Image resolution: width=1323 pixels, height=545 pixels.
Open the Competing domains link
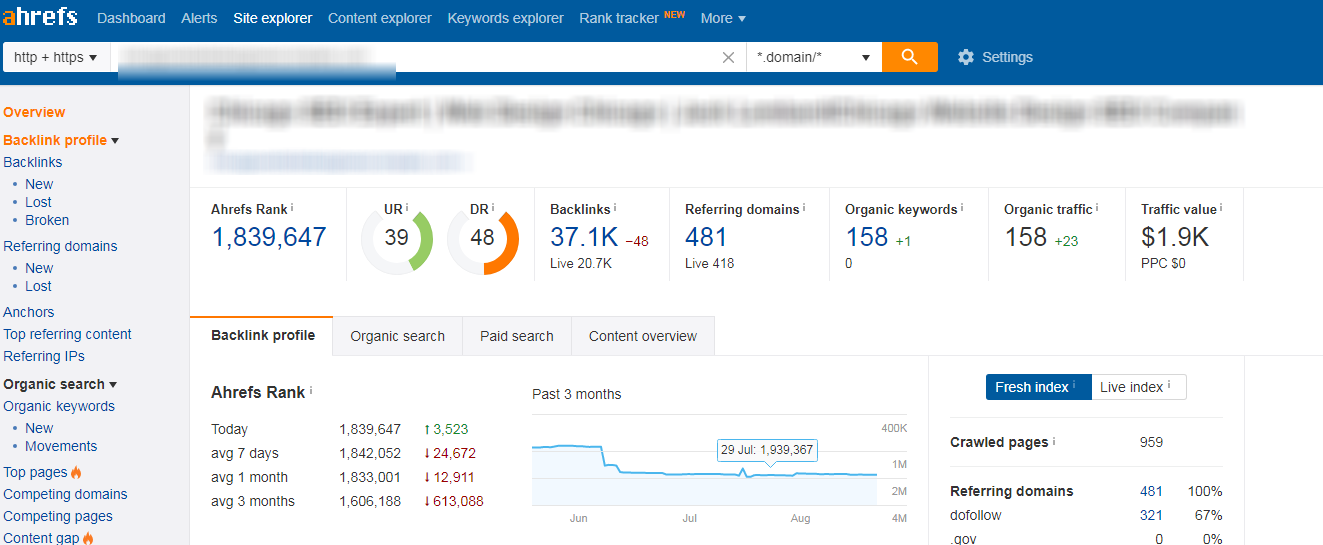click(65, 494)
